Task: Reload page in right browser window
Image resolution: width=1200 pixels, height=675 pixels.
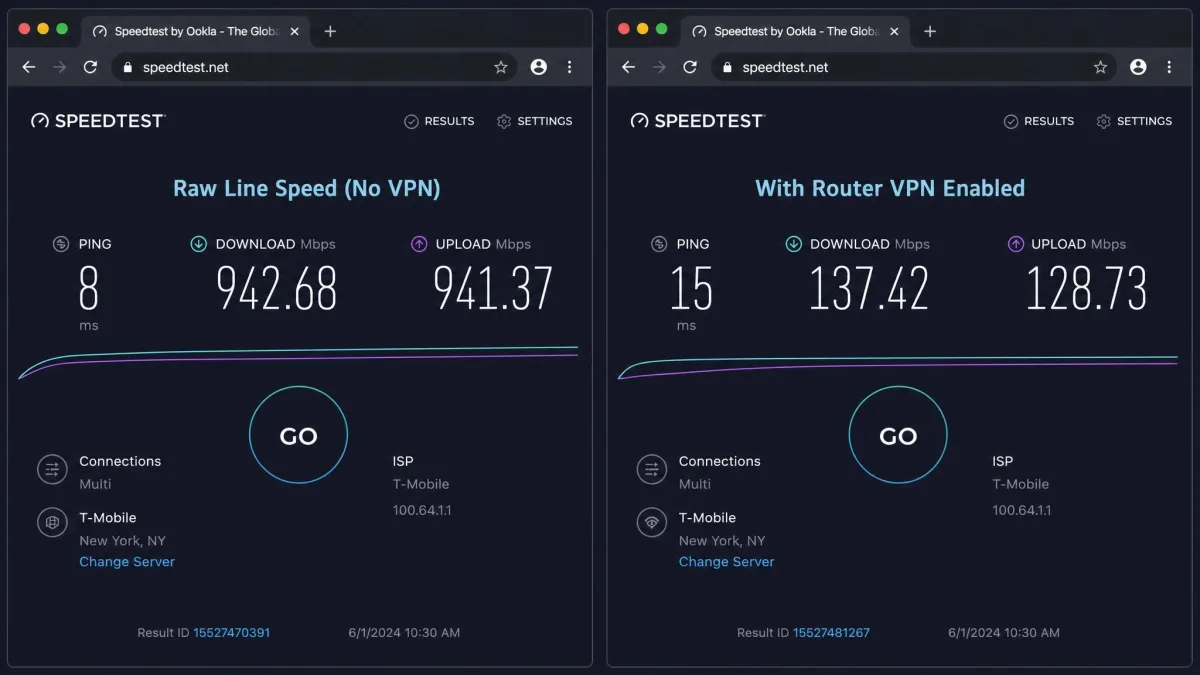Action: [x=690, y=67]
